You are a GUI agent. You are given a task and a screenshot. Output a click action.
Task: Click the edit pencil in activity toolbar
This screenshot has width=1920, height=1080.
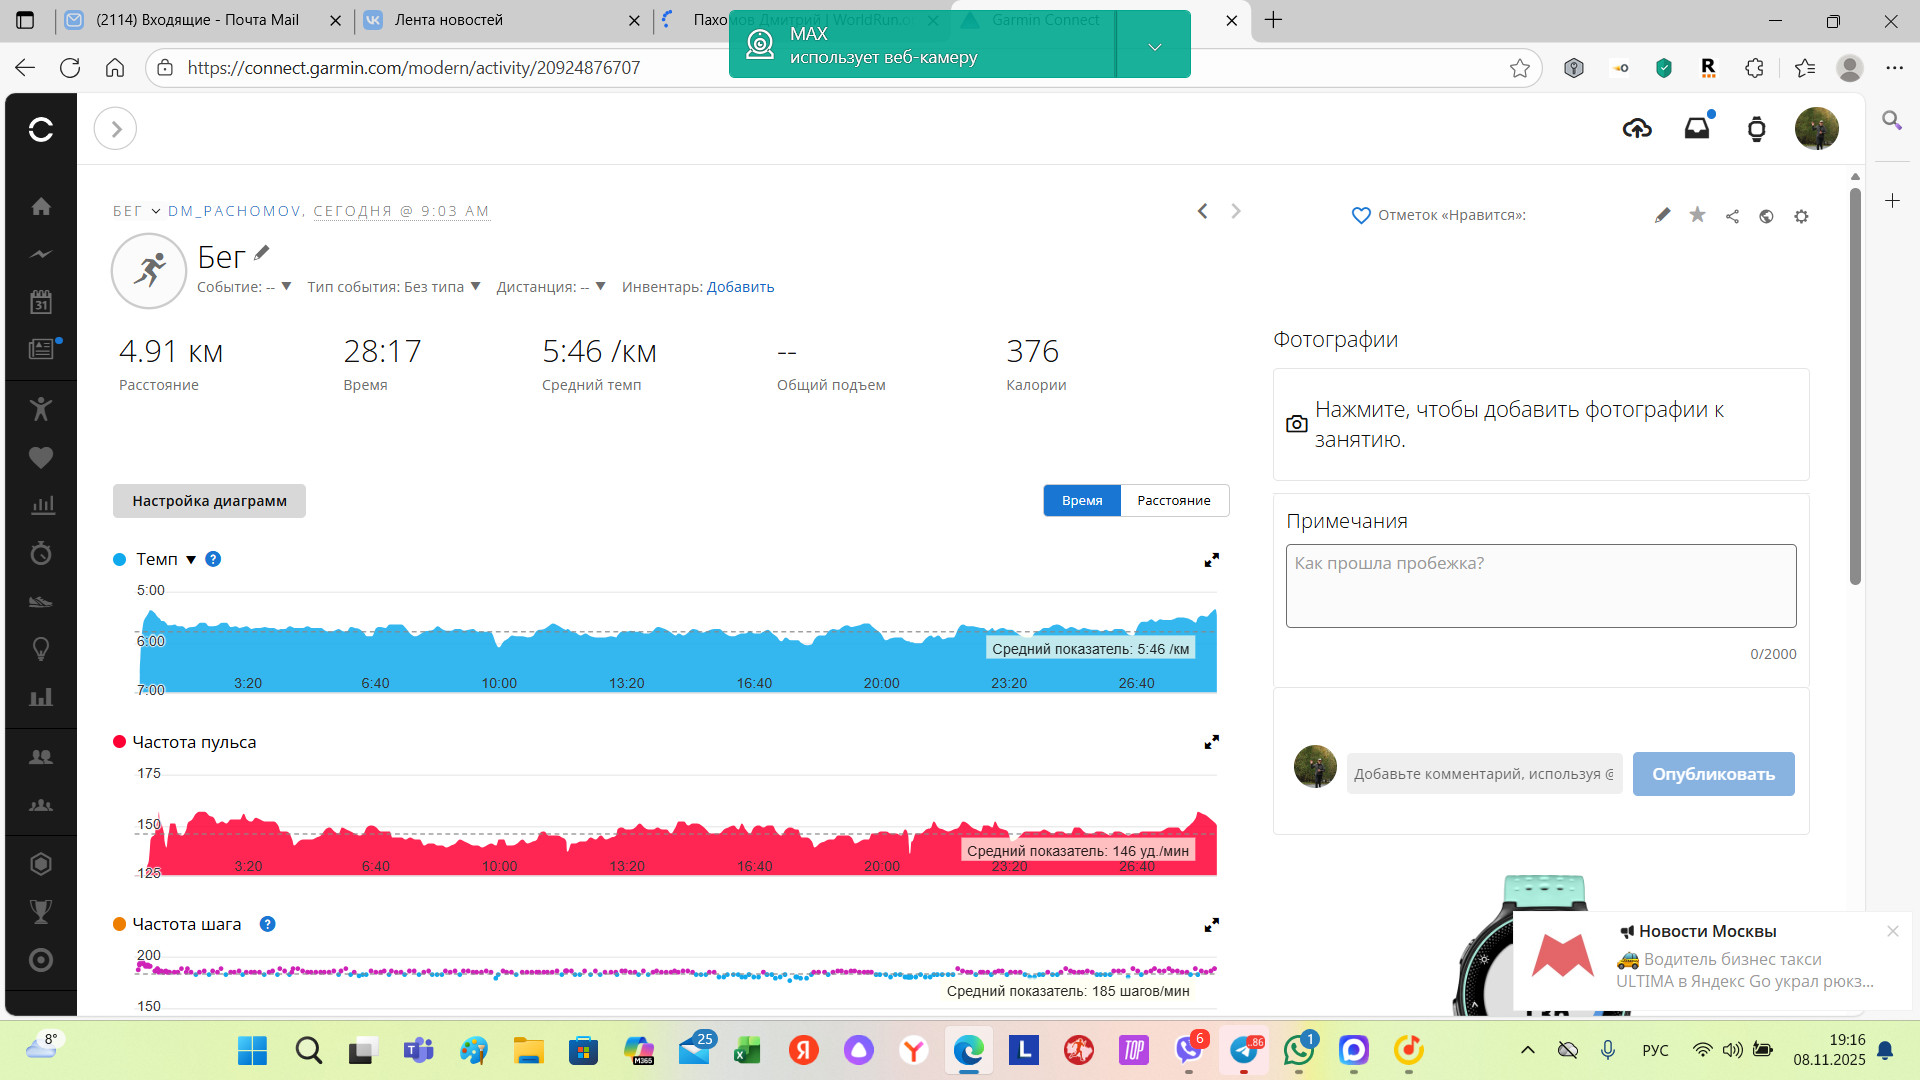pyautogui.click(x=1662, y=215)
